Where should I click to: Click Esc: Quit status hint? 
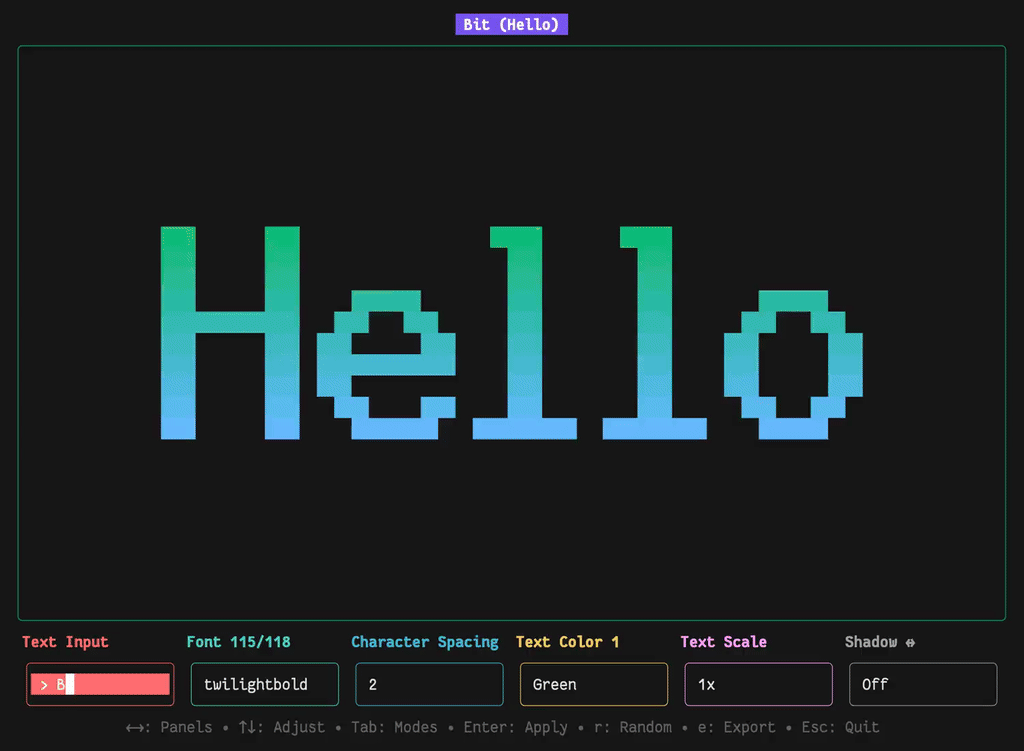click(x=838, y=727)
